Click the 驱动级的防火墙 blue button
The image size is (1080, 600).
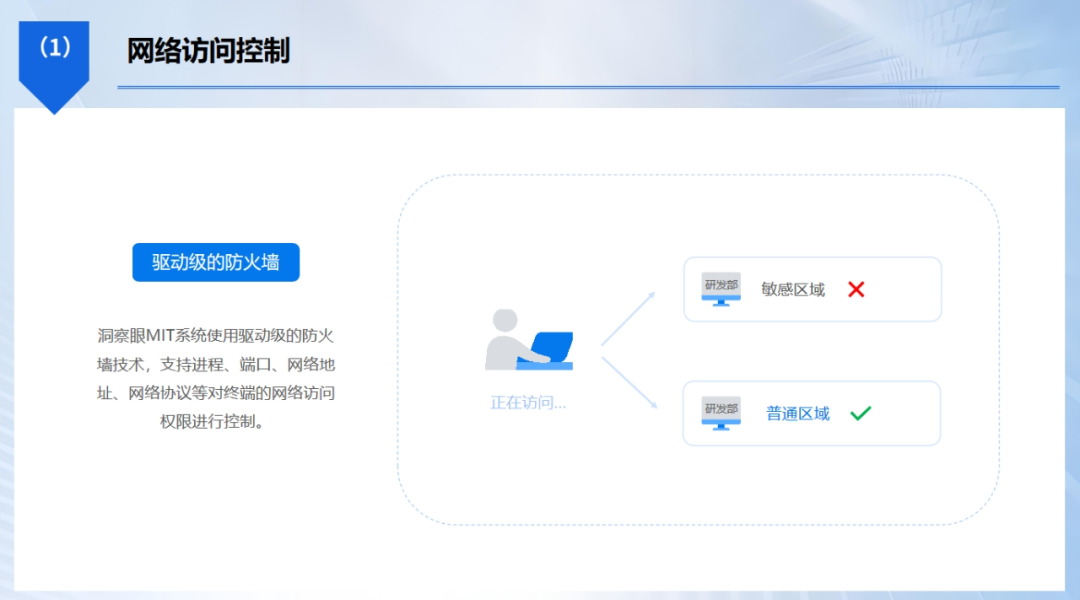(215, 262)
